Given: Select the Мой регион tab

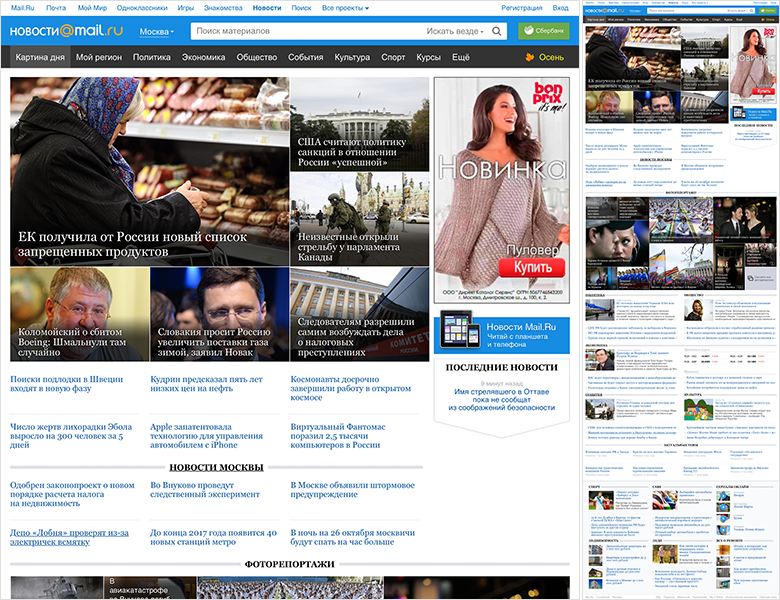Looking at the screenshot, I should point(98,57).
